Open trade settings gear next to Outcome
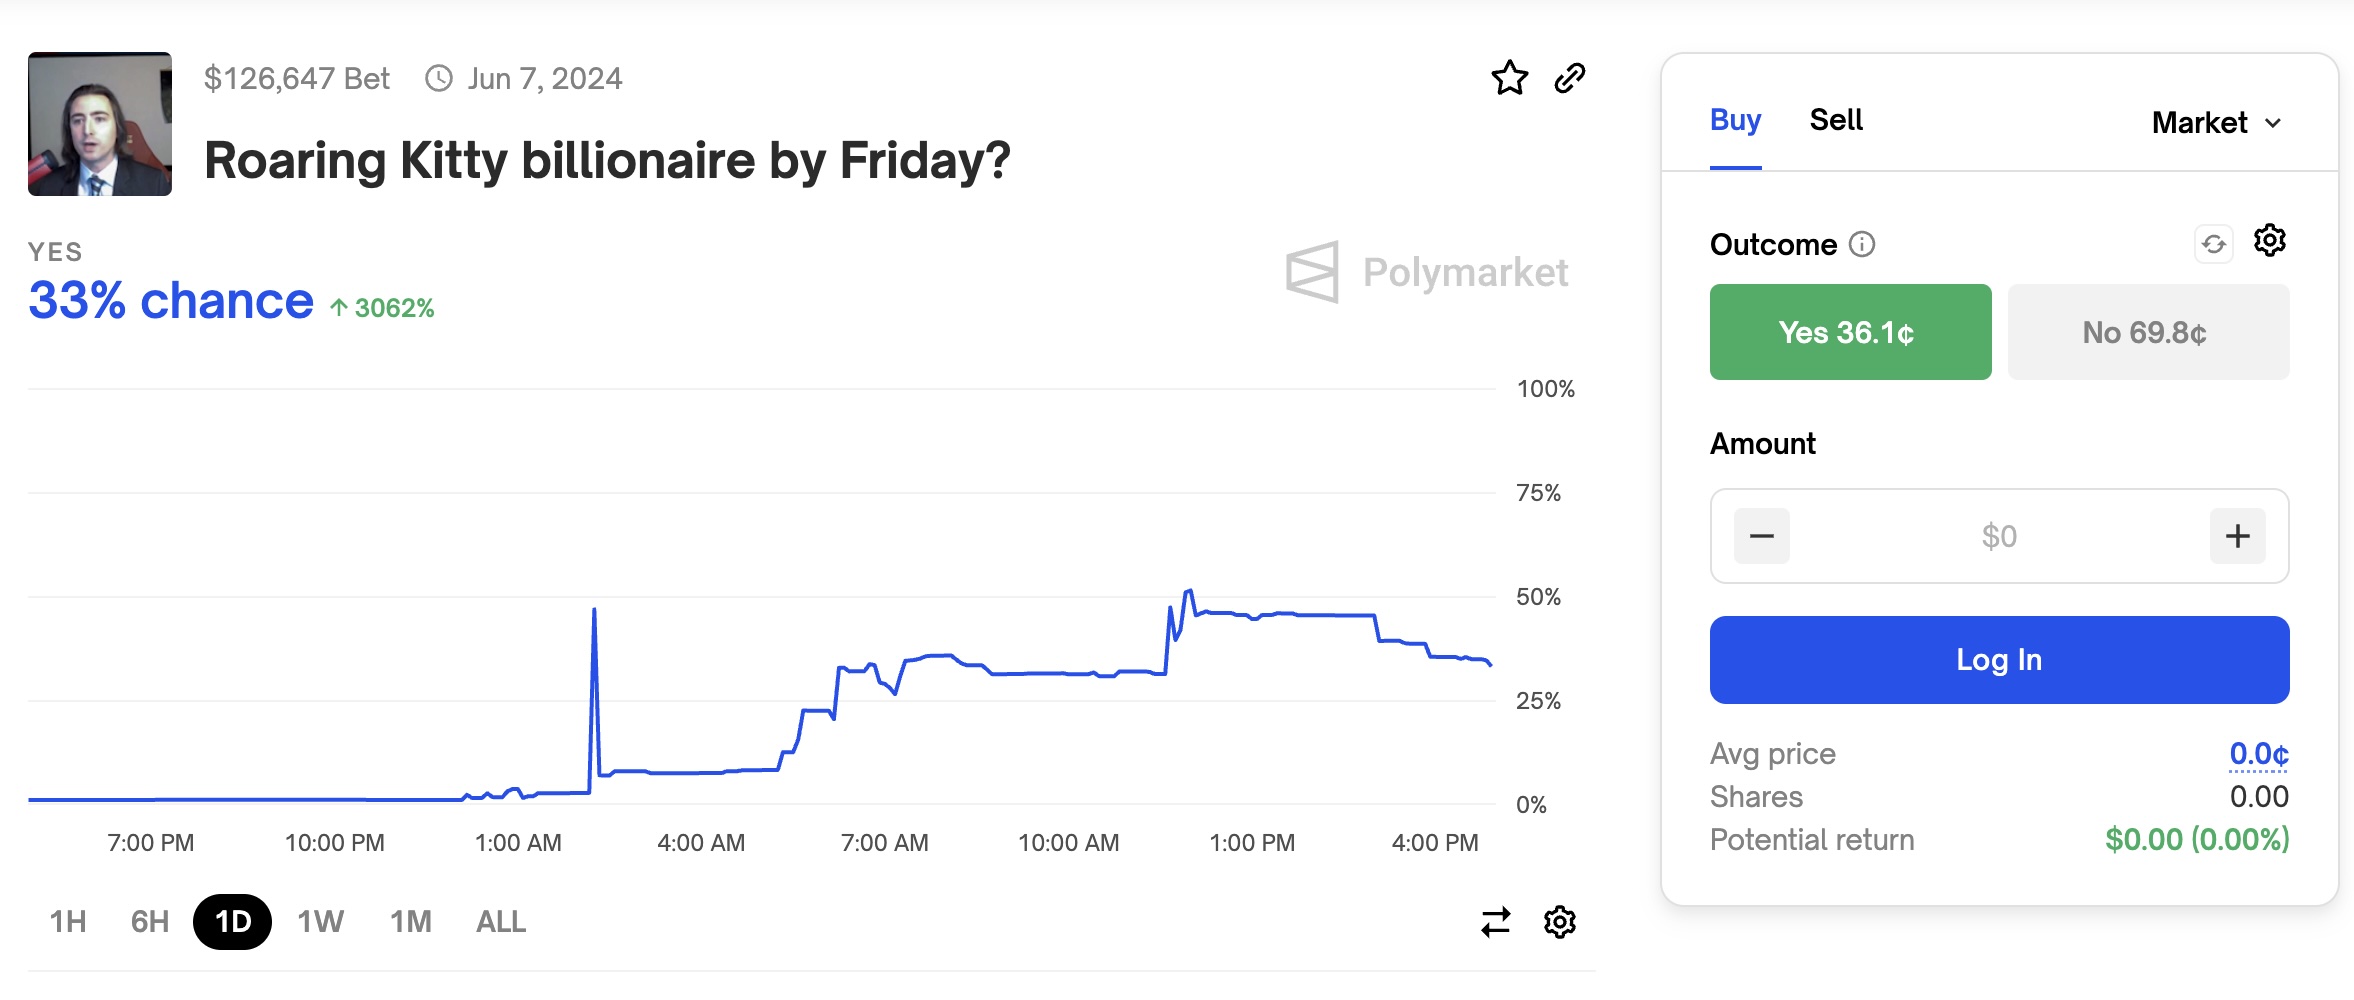Viewport: 2354px width, 1000px height. [2269, 241]
